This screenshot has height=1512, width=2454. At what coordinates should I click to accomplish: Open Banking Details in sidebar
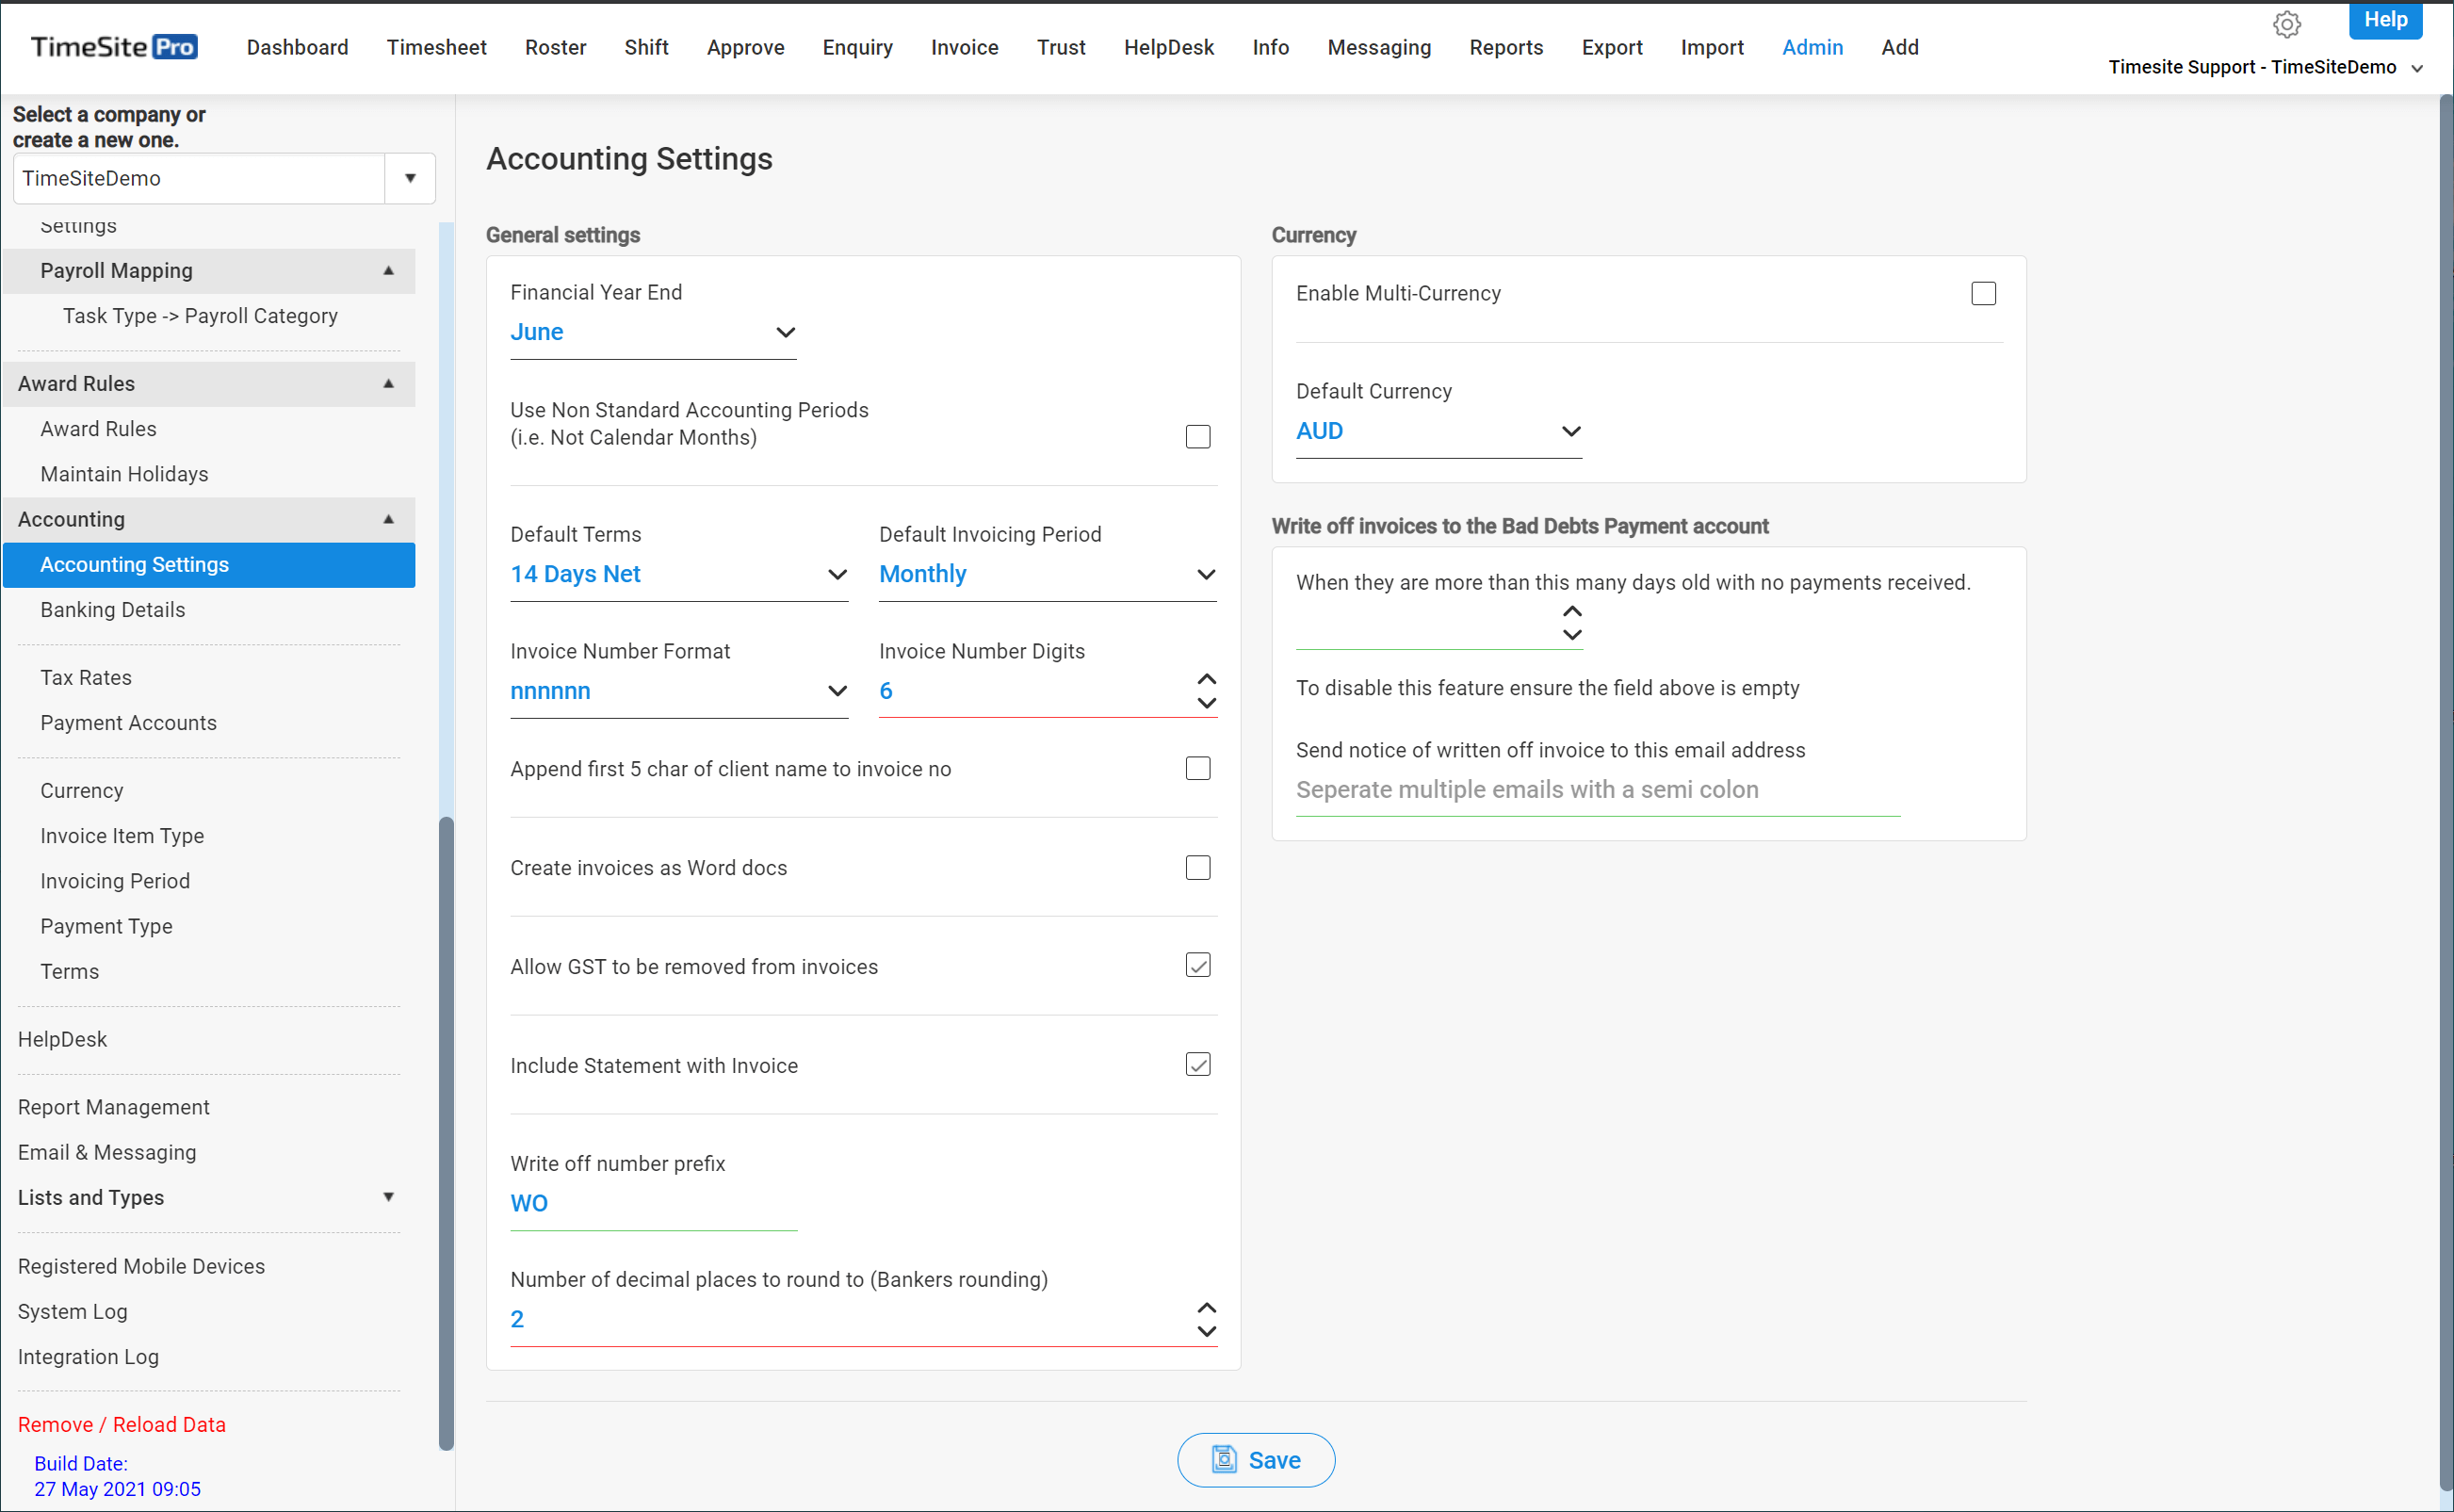[x=112, y=610]
